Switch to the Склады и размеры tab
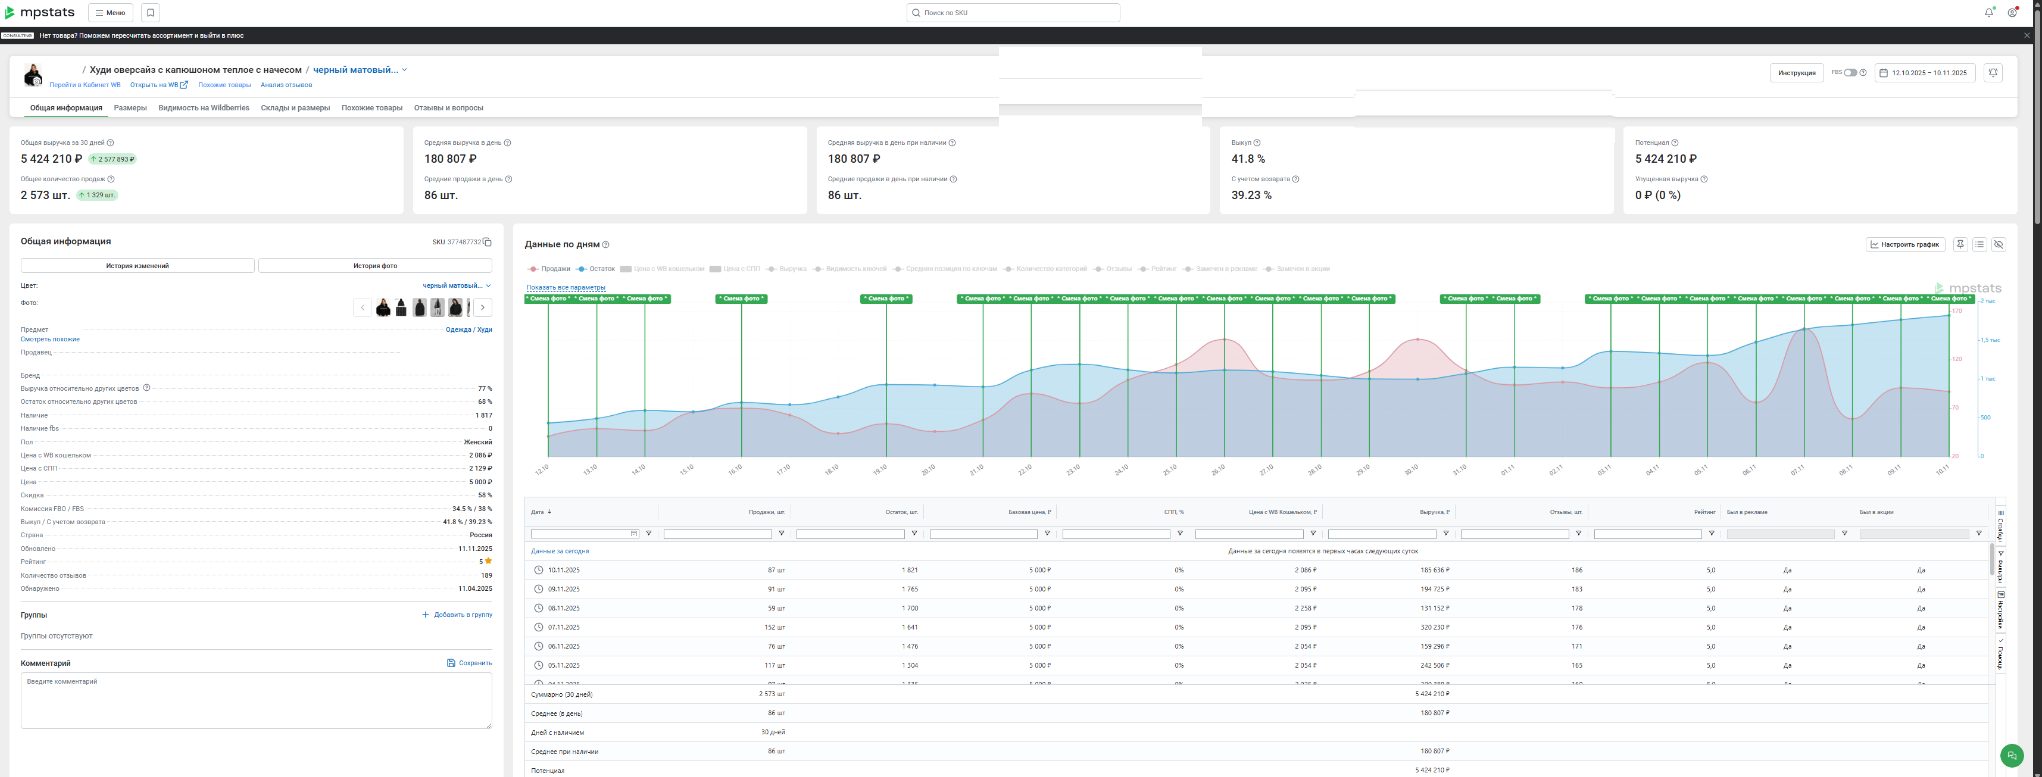 click(295, 108)
